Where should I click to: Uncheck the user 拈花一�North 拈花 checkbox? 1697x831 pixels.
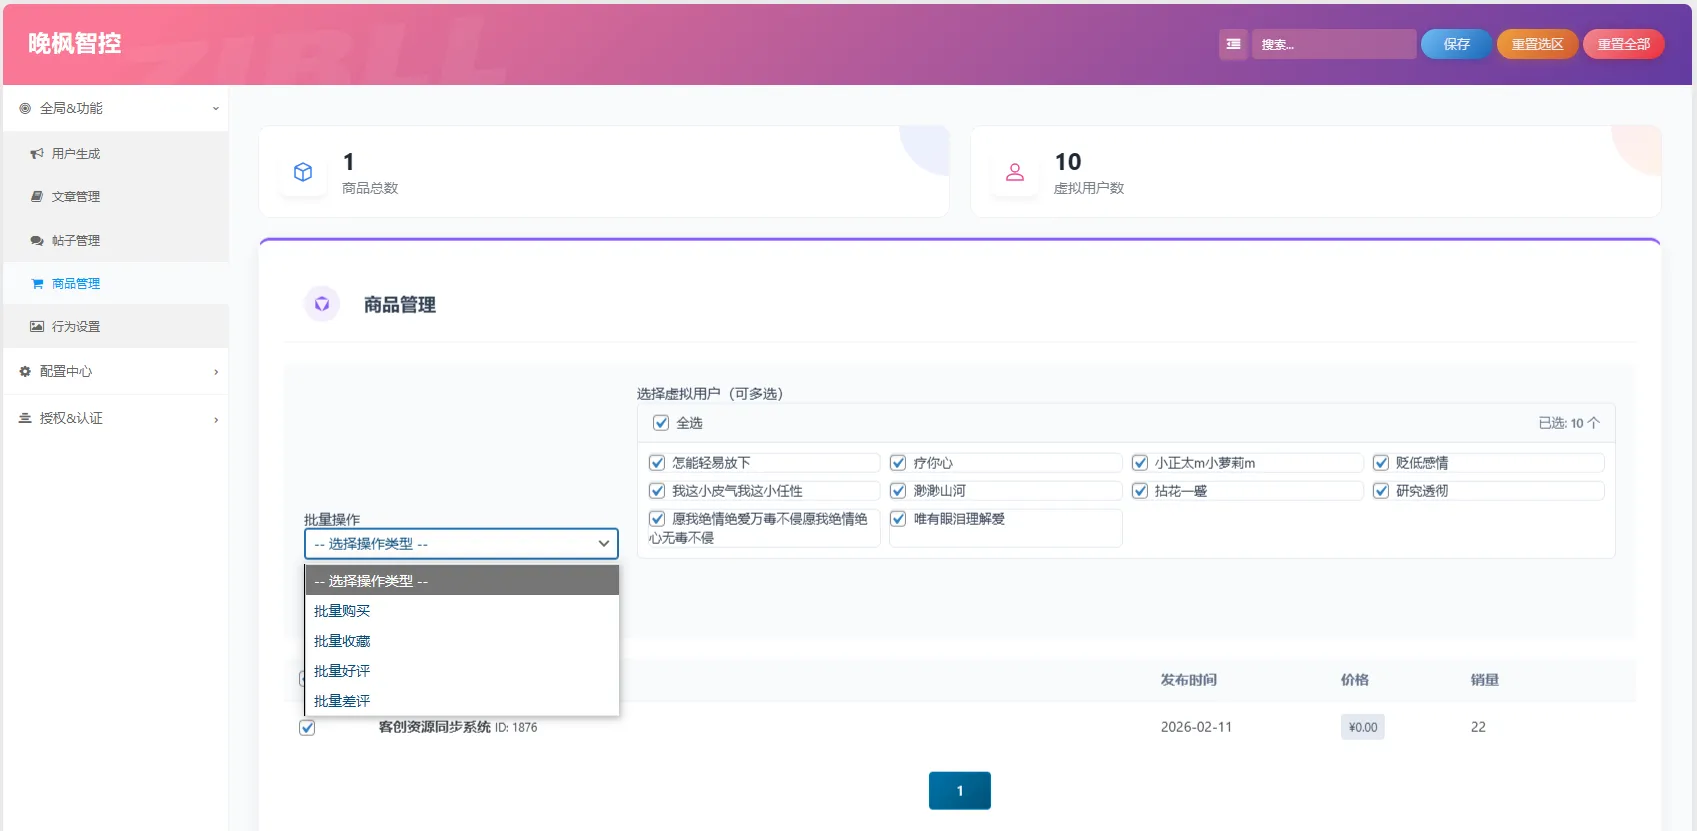[x=1140, y=491]
